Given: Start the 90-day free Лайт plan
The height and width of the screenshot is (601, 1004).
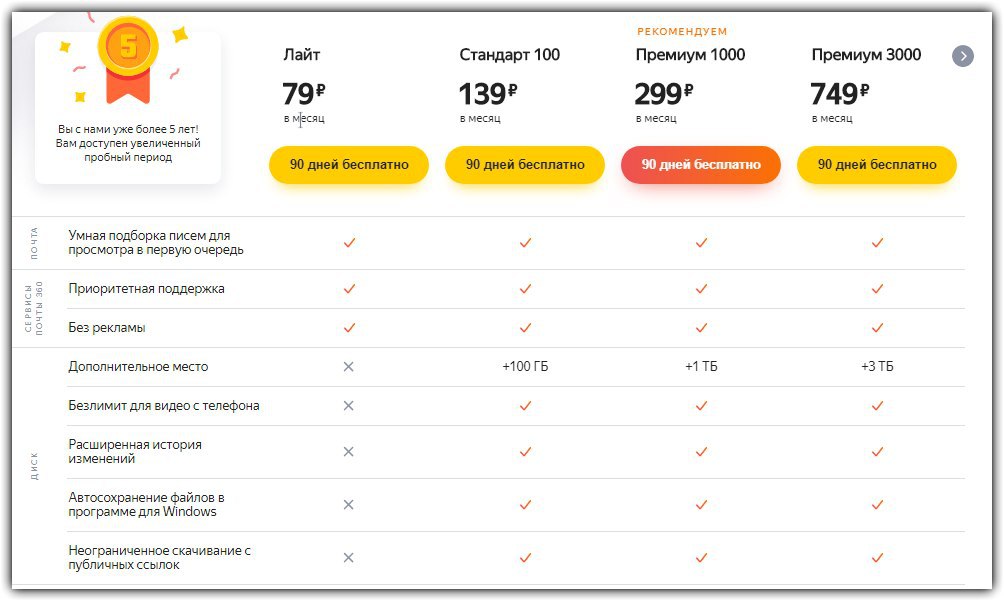Looking at the screenshot, I should coord(349,164).
